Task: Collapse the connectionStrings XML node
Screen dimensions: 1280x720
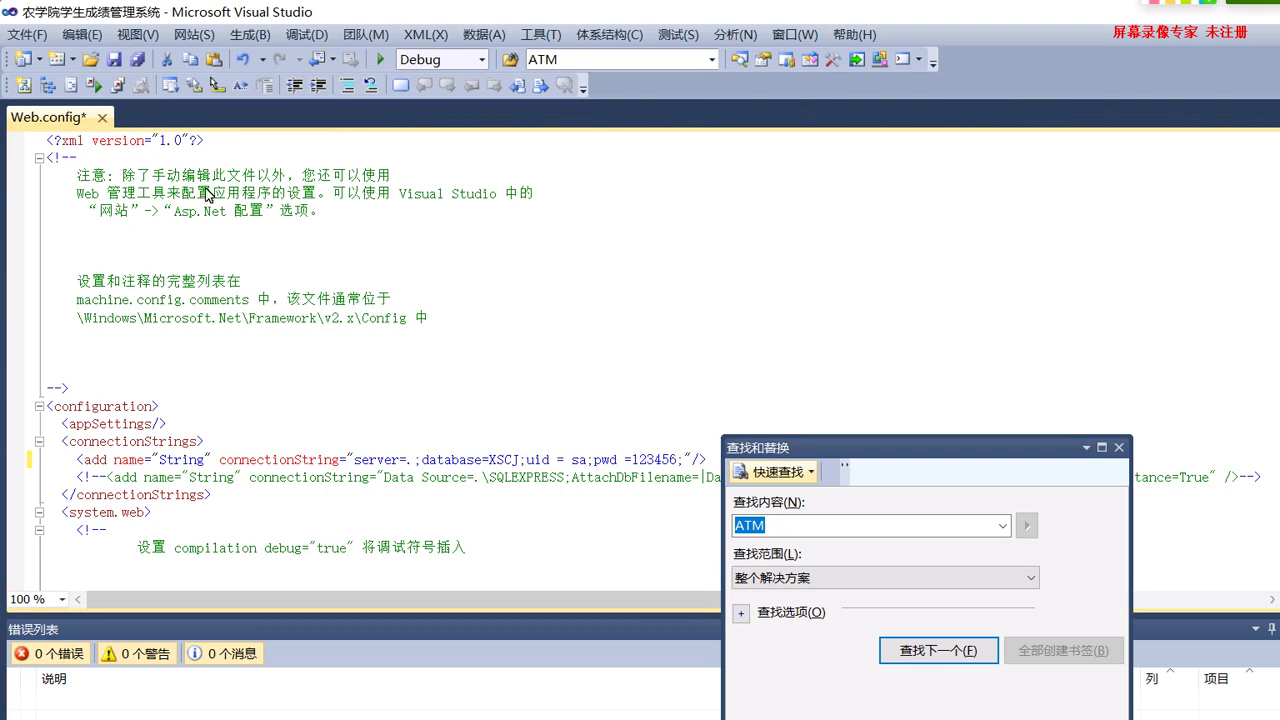Action: tap(39, 442)
